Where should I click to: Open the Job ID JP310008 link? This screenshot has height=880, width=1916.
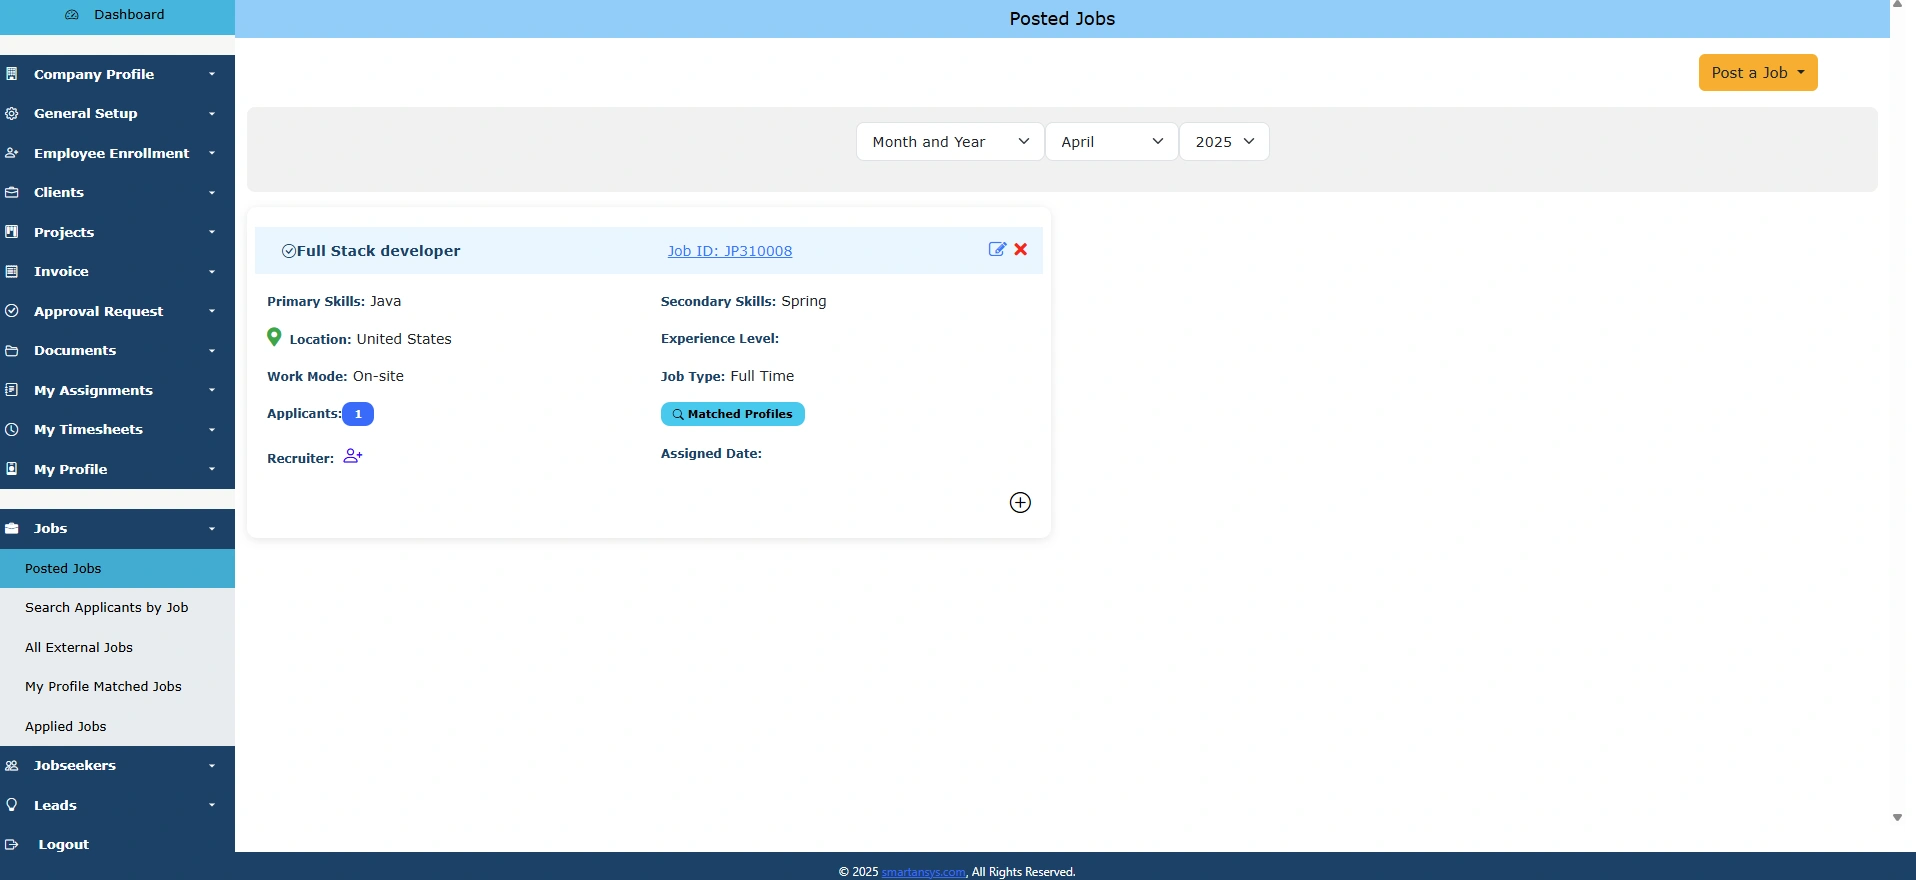click(729, 251)
